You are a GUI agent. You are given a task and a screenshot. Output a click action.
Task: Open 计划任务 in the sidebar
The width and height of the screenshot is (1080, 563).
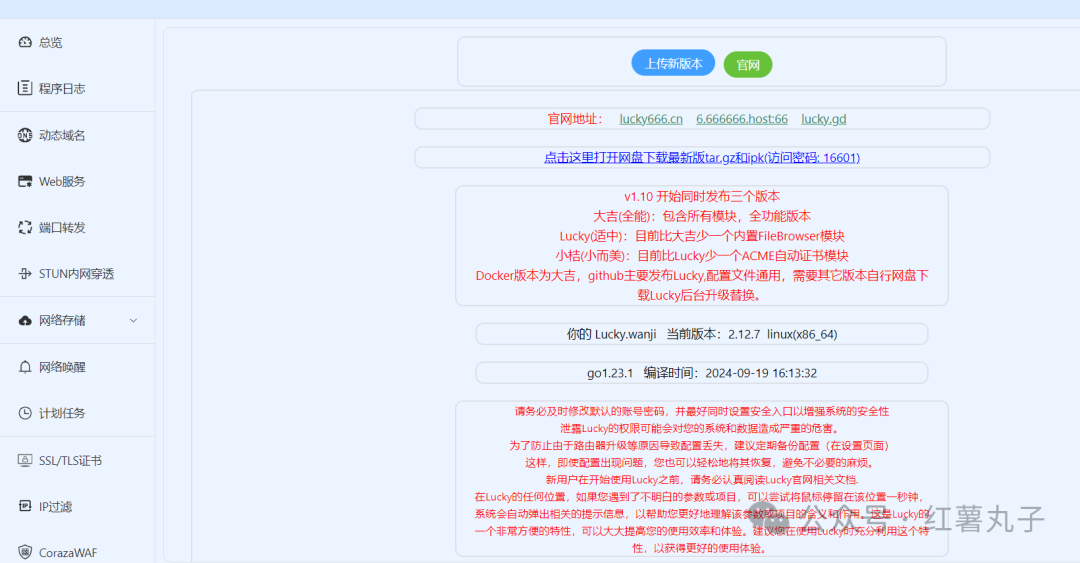[77, 413]
